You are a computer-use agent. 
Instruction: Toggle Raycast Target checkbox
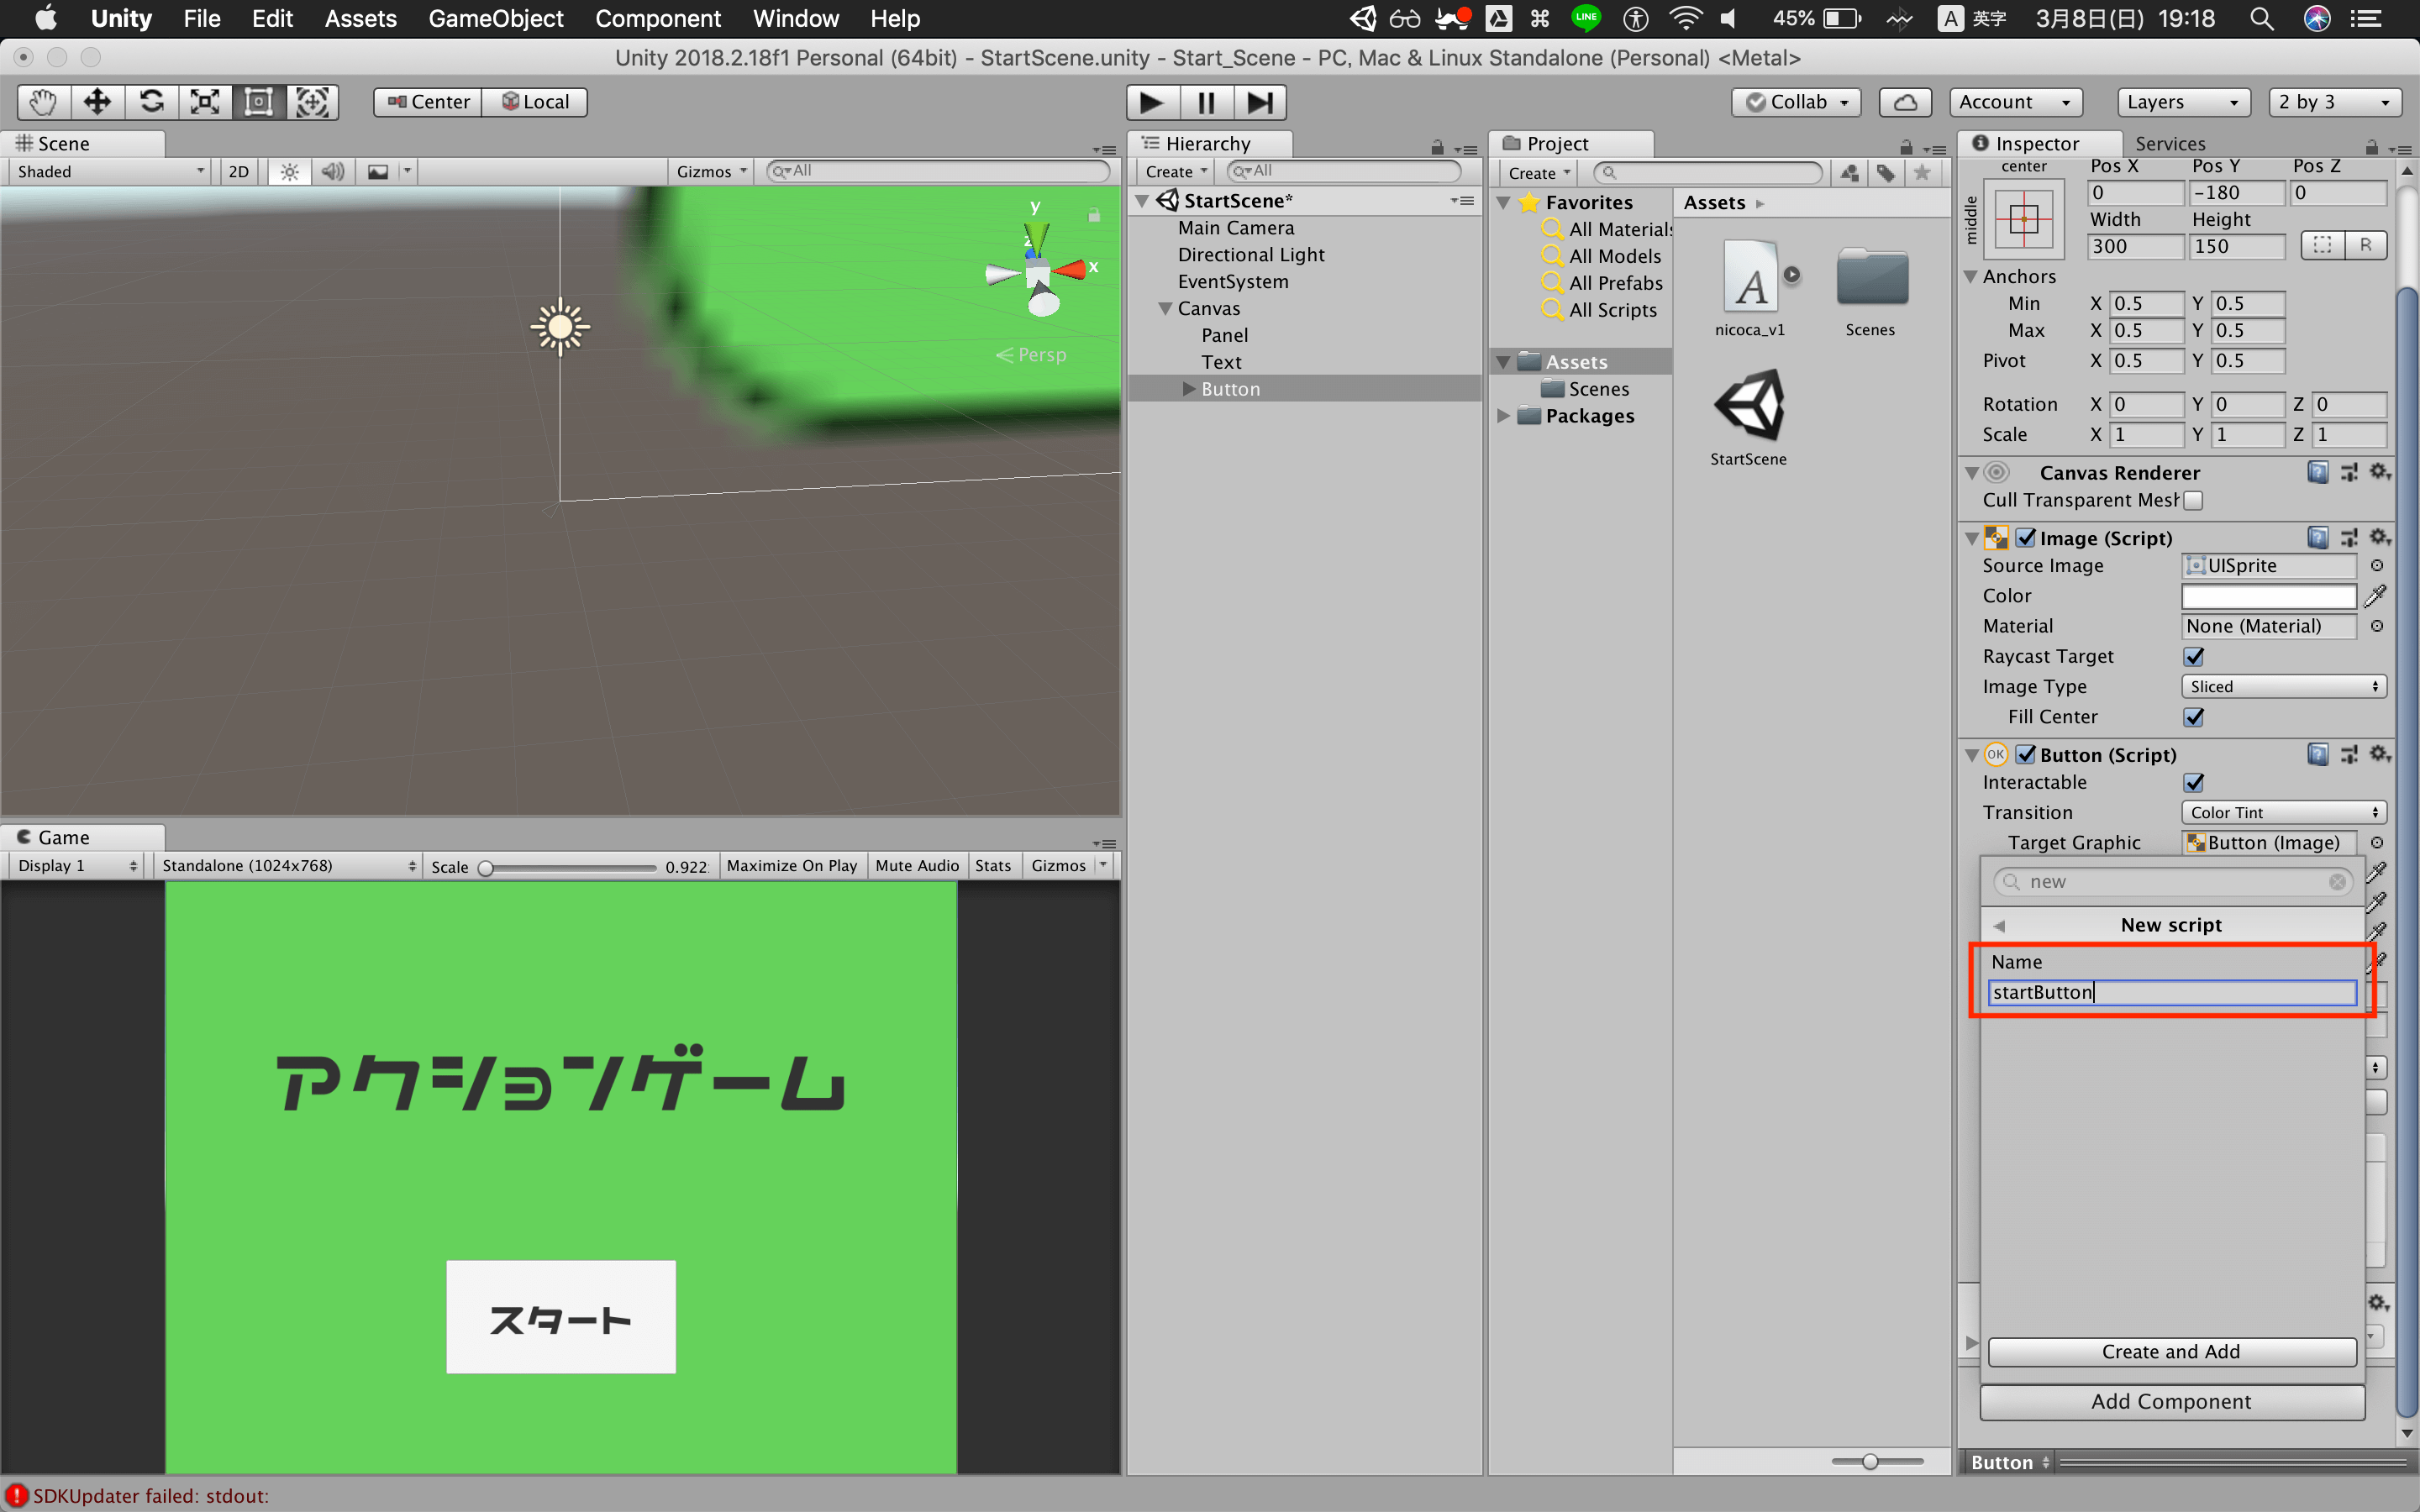pos(2194,657)
